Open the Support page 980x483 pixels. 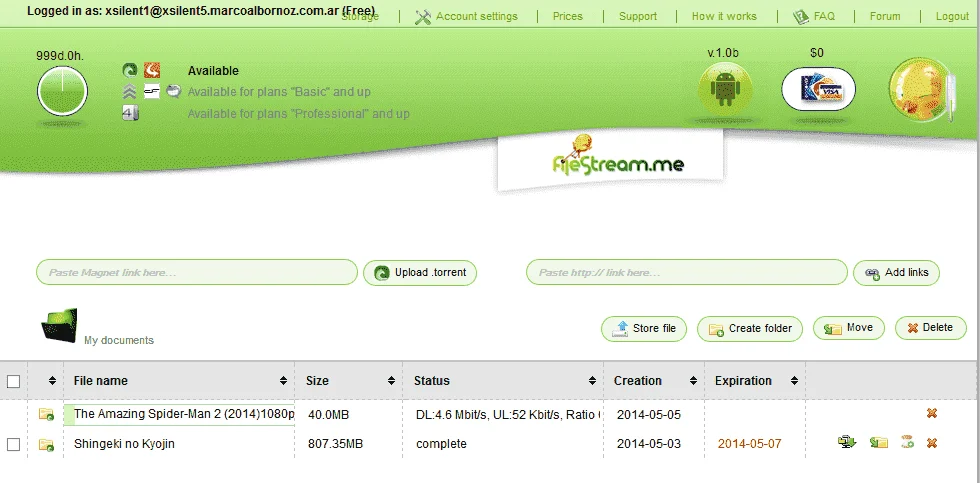pyautogui.click(x=638, y=16)
